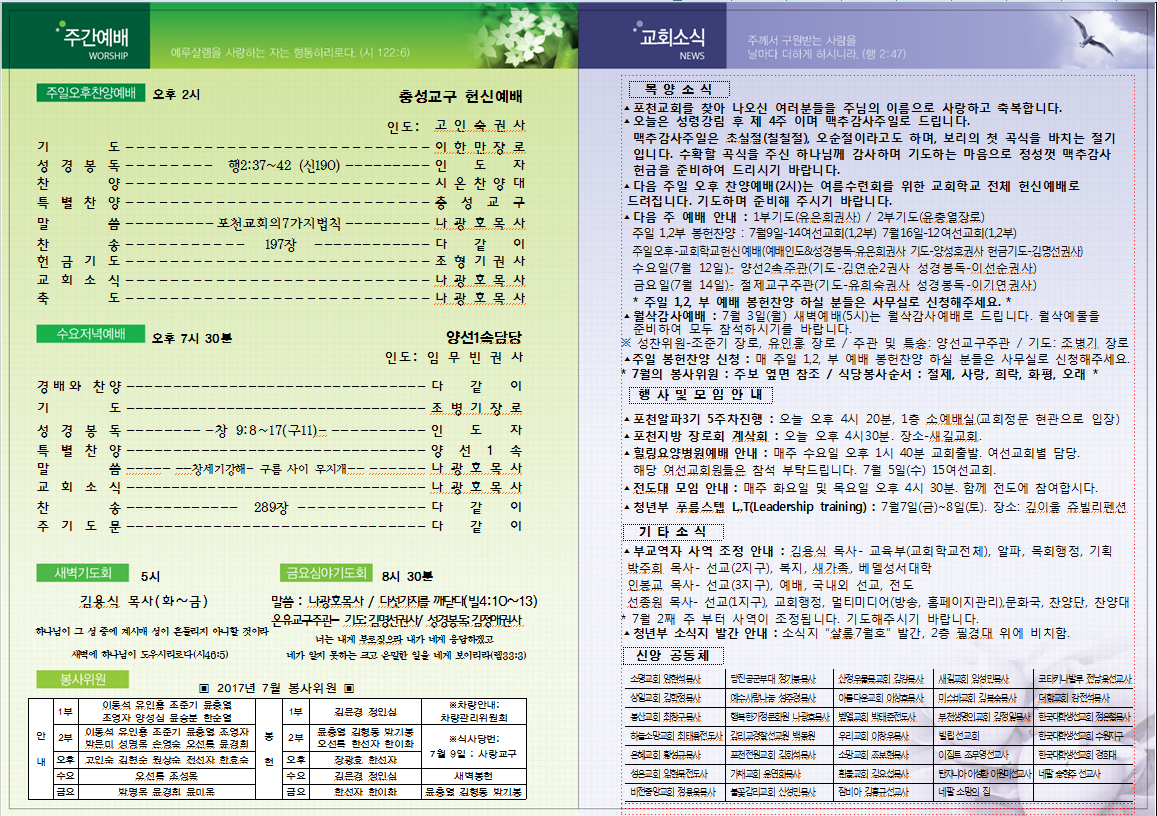Click the time '오후 7시 30분'
The width and height of the screenshot is (1158, 816).
192,338
